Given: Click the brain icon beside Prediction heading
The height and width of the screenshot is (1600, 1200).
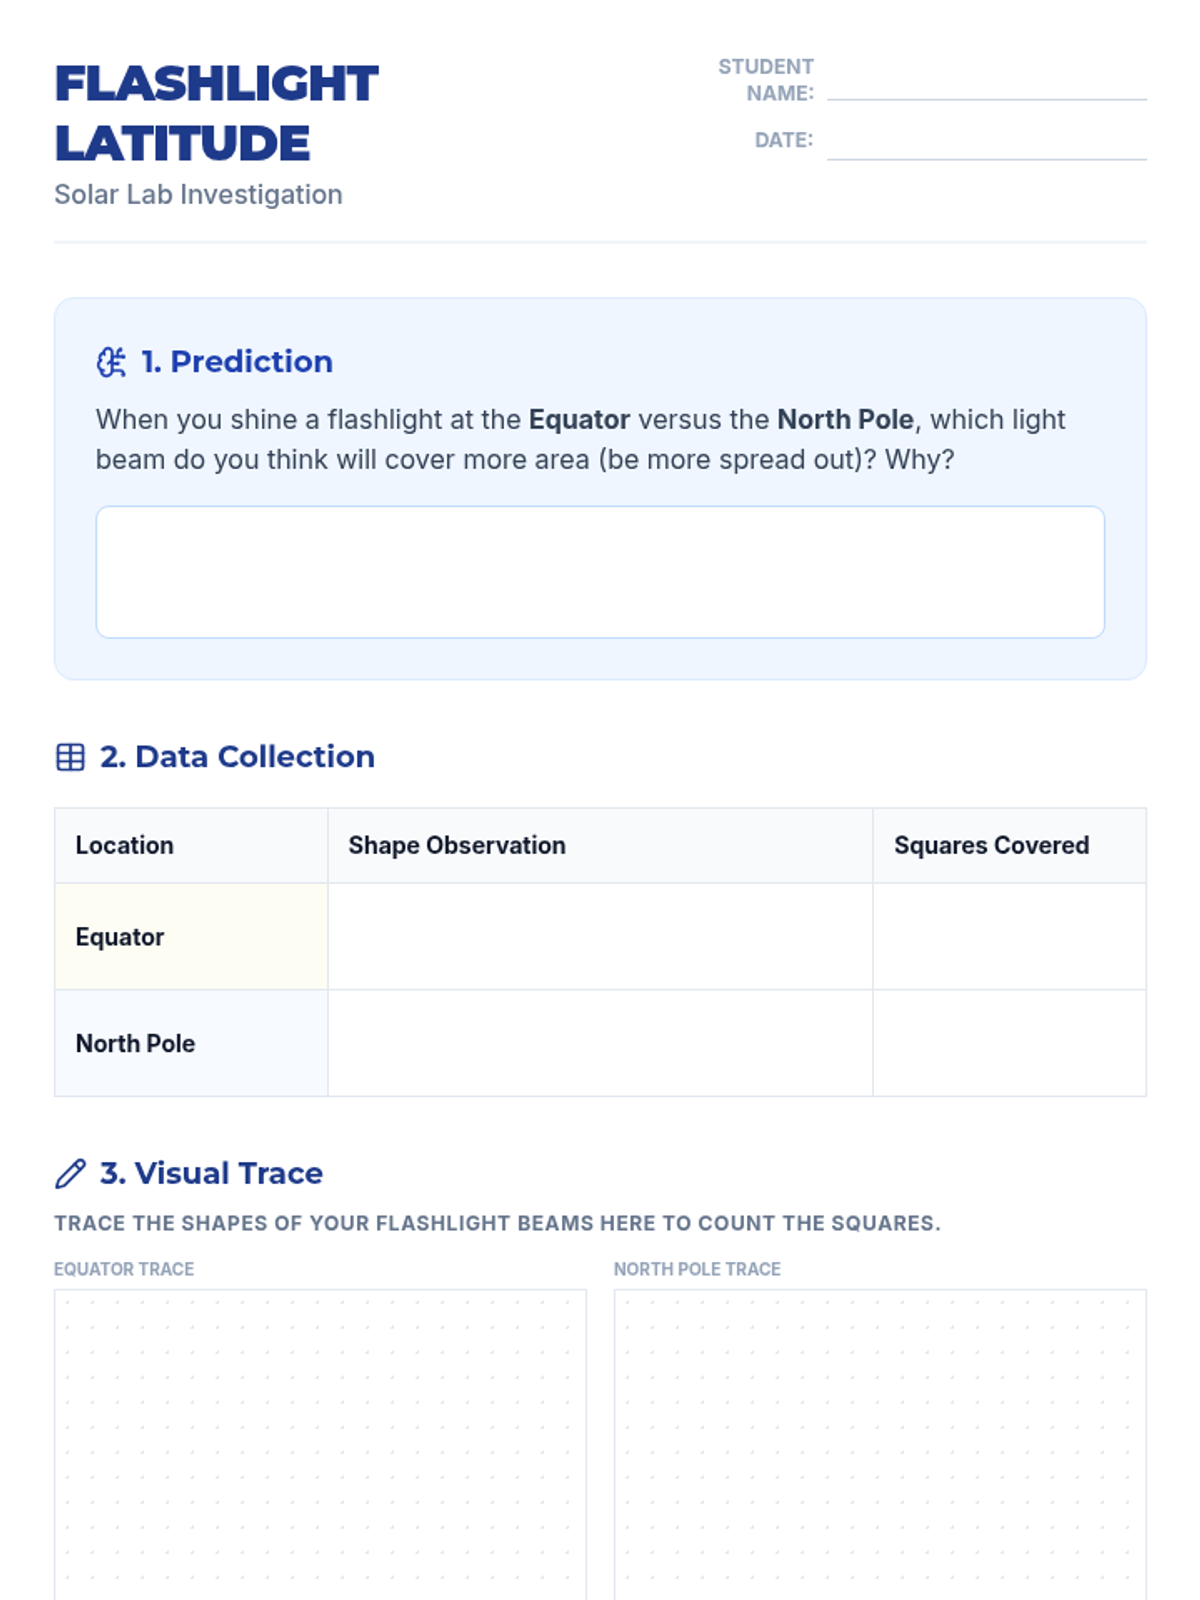Looking at the screenshot, I should [x=111, y=362].
